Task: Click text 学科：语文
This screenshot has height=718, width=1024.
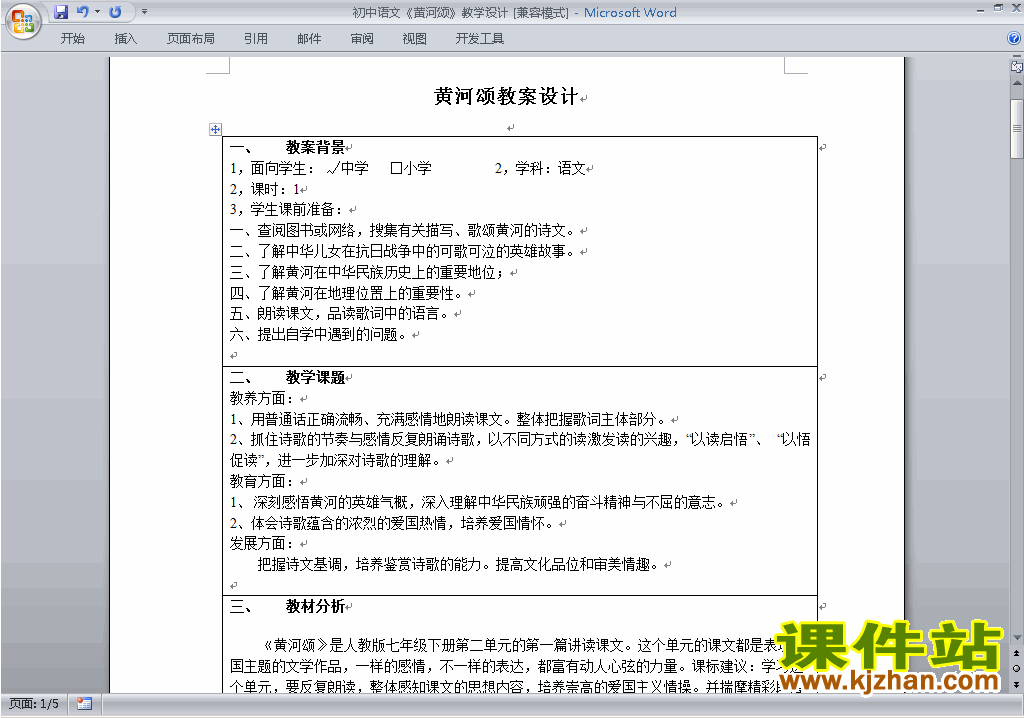Action: pos(550,169)
